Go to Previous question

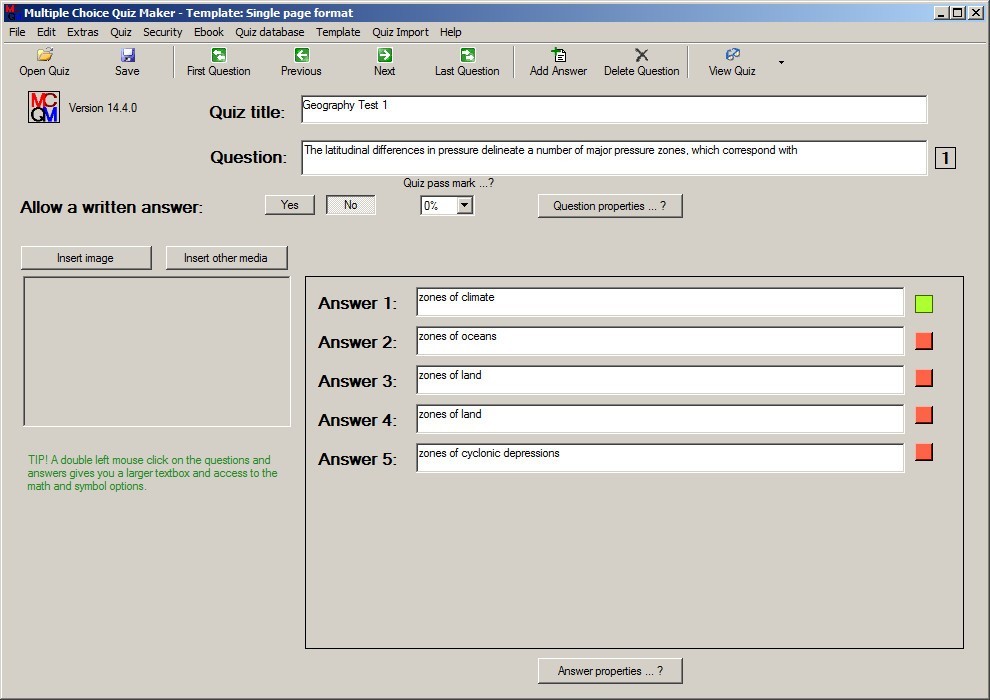tap(301, 55)
